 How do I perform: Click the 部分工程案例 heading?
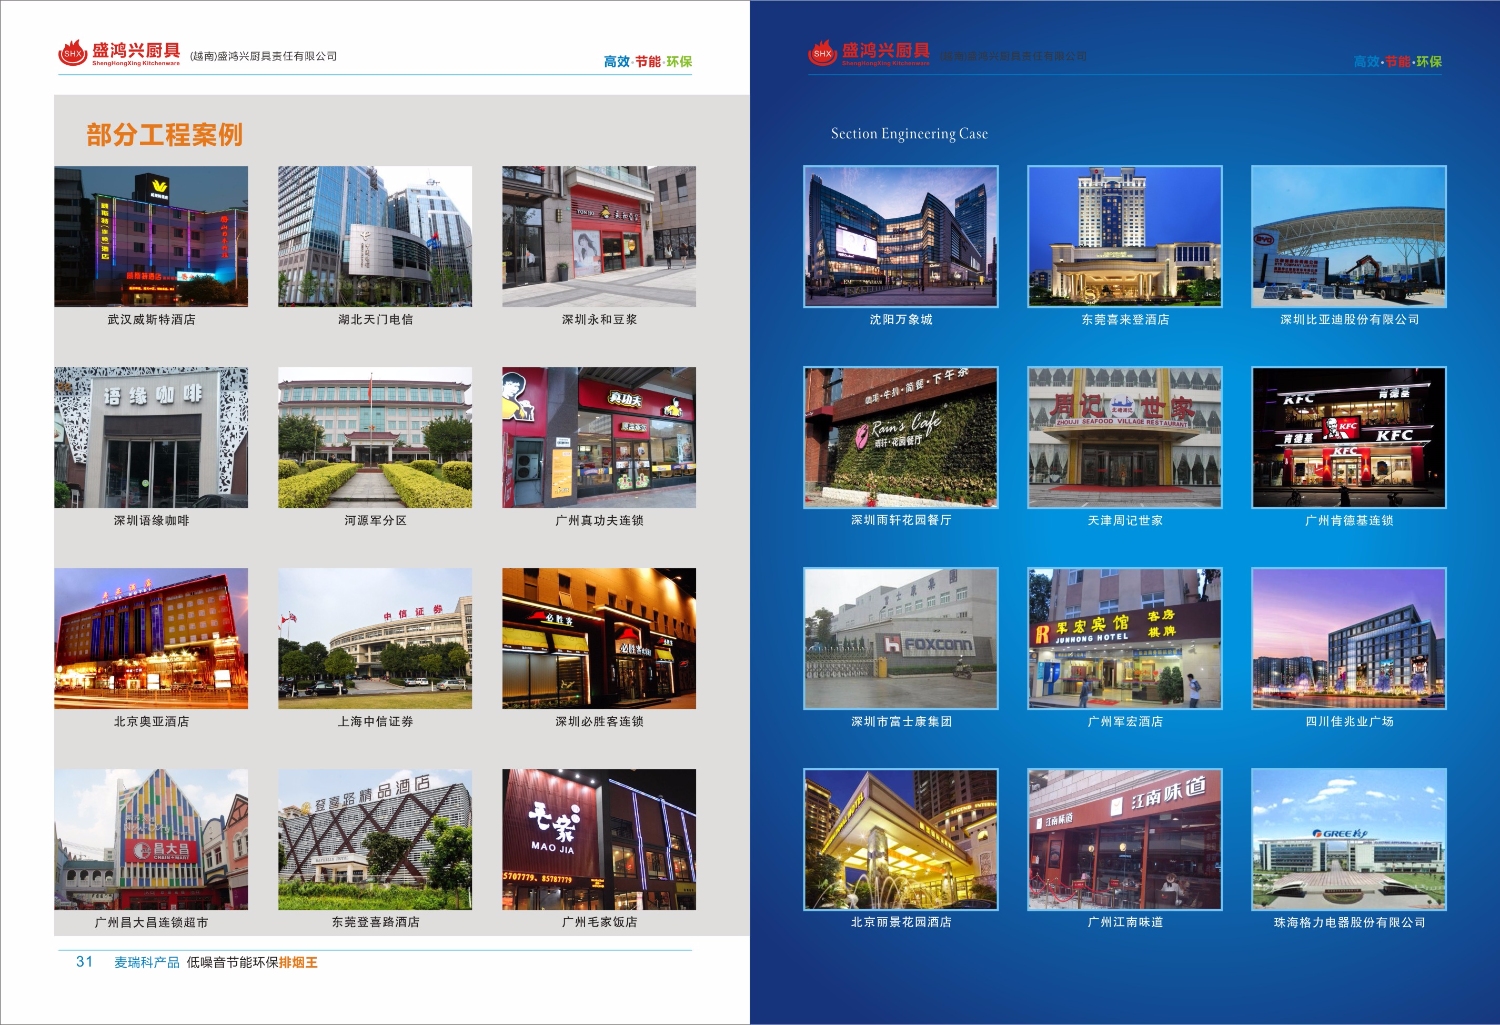click(x=165, y=135)
